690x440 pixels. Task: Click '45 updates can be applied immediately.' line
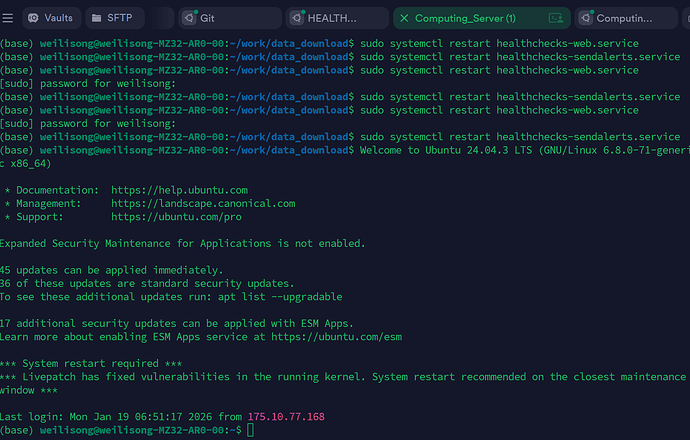(111, 270)
